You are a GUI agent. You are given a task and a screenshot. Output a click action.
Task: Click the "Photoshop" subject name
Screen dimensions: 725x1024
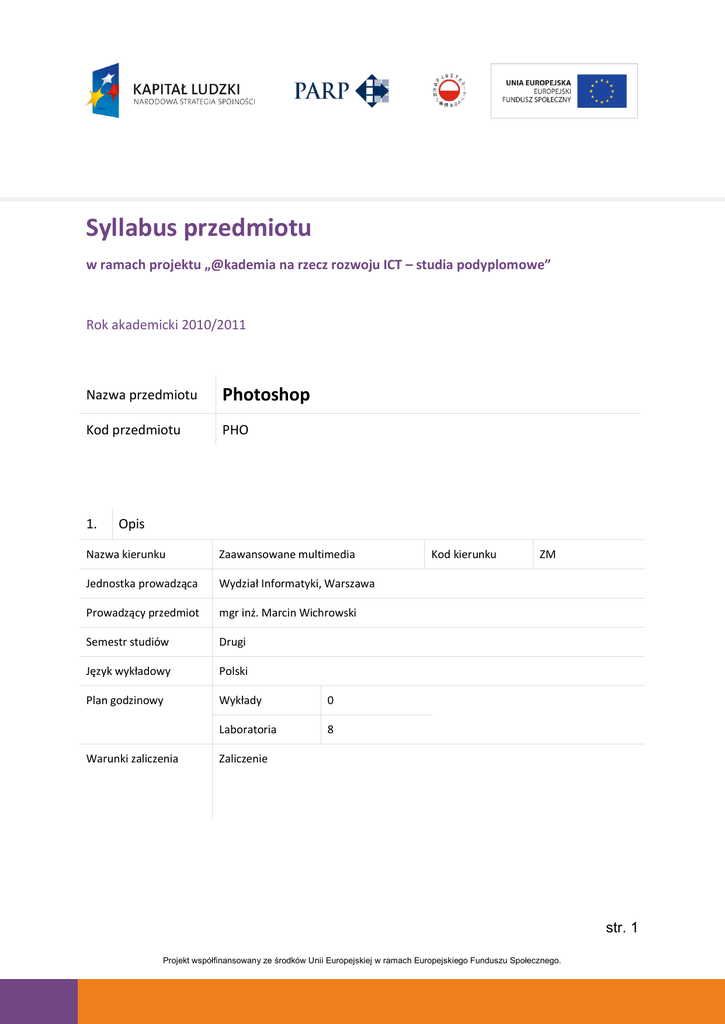coord(266,395)
